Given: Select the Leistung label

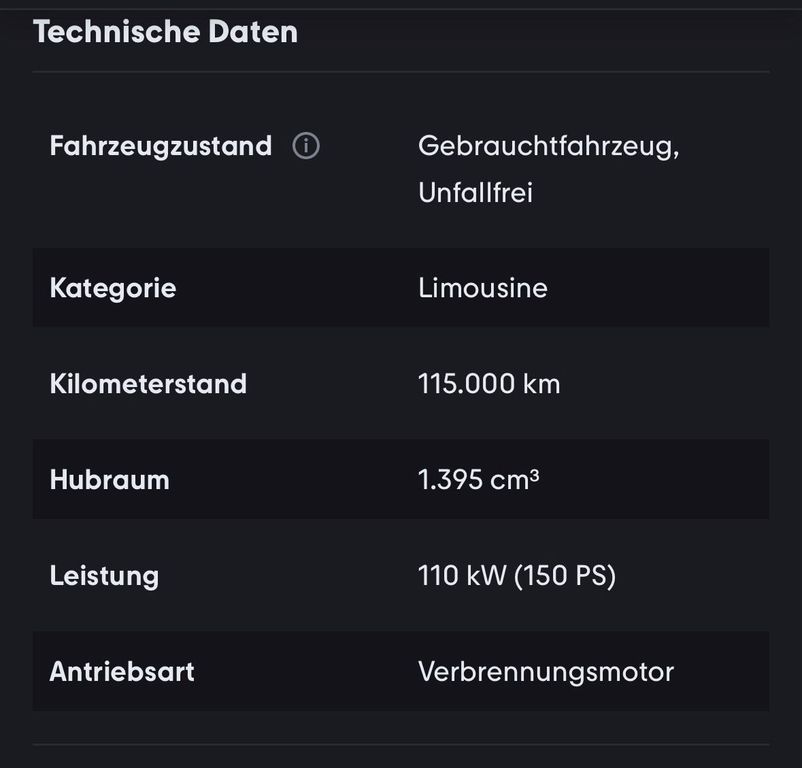Looking at the screenshot, I should coord(104,576).
